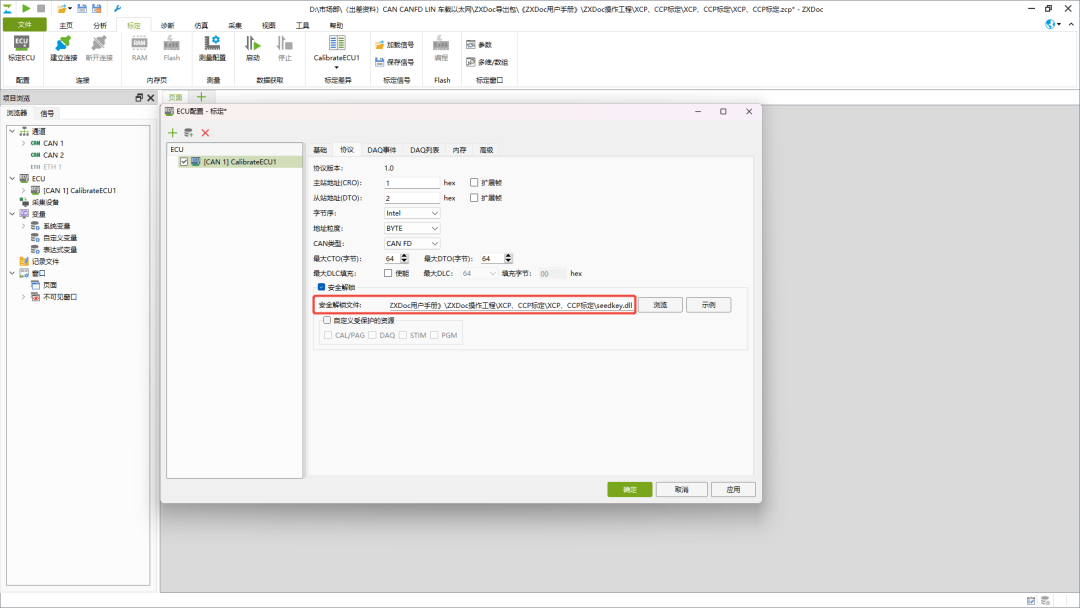Open 诊断 ribbon tab

167,25
